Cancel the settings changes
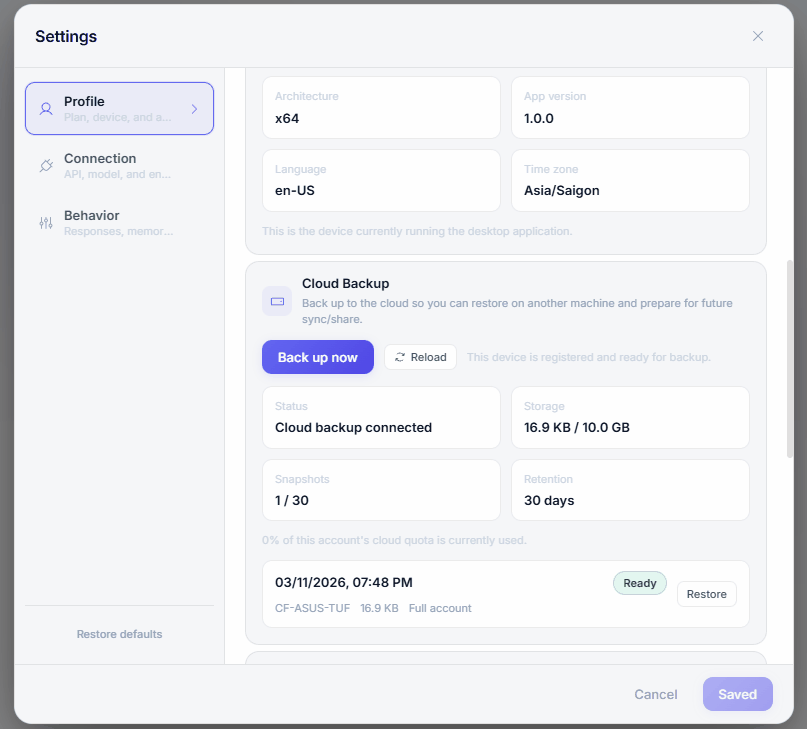 pyautogui.click(x=656, y=694)
